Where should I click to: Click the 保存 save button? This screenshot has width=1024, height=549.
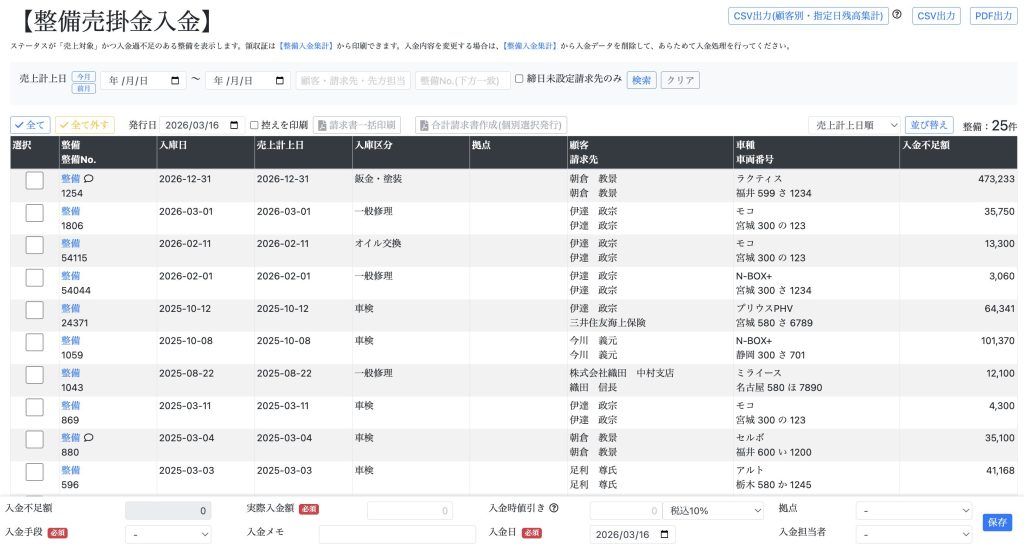(x=997, y=522)
